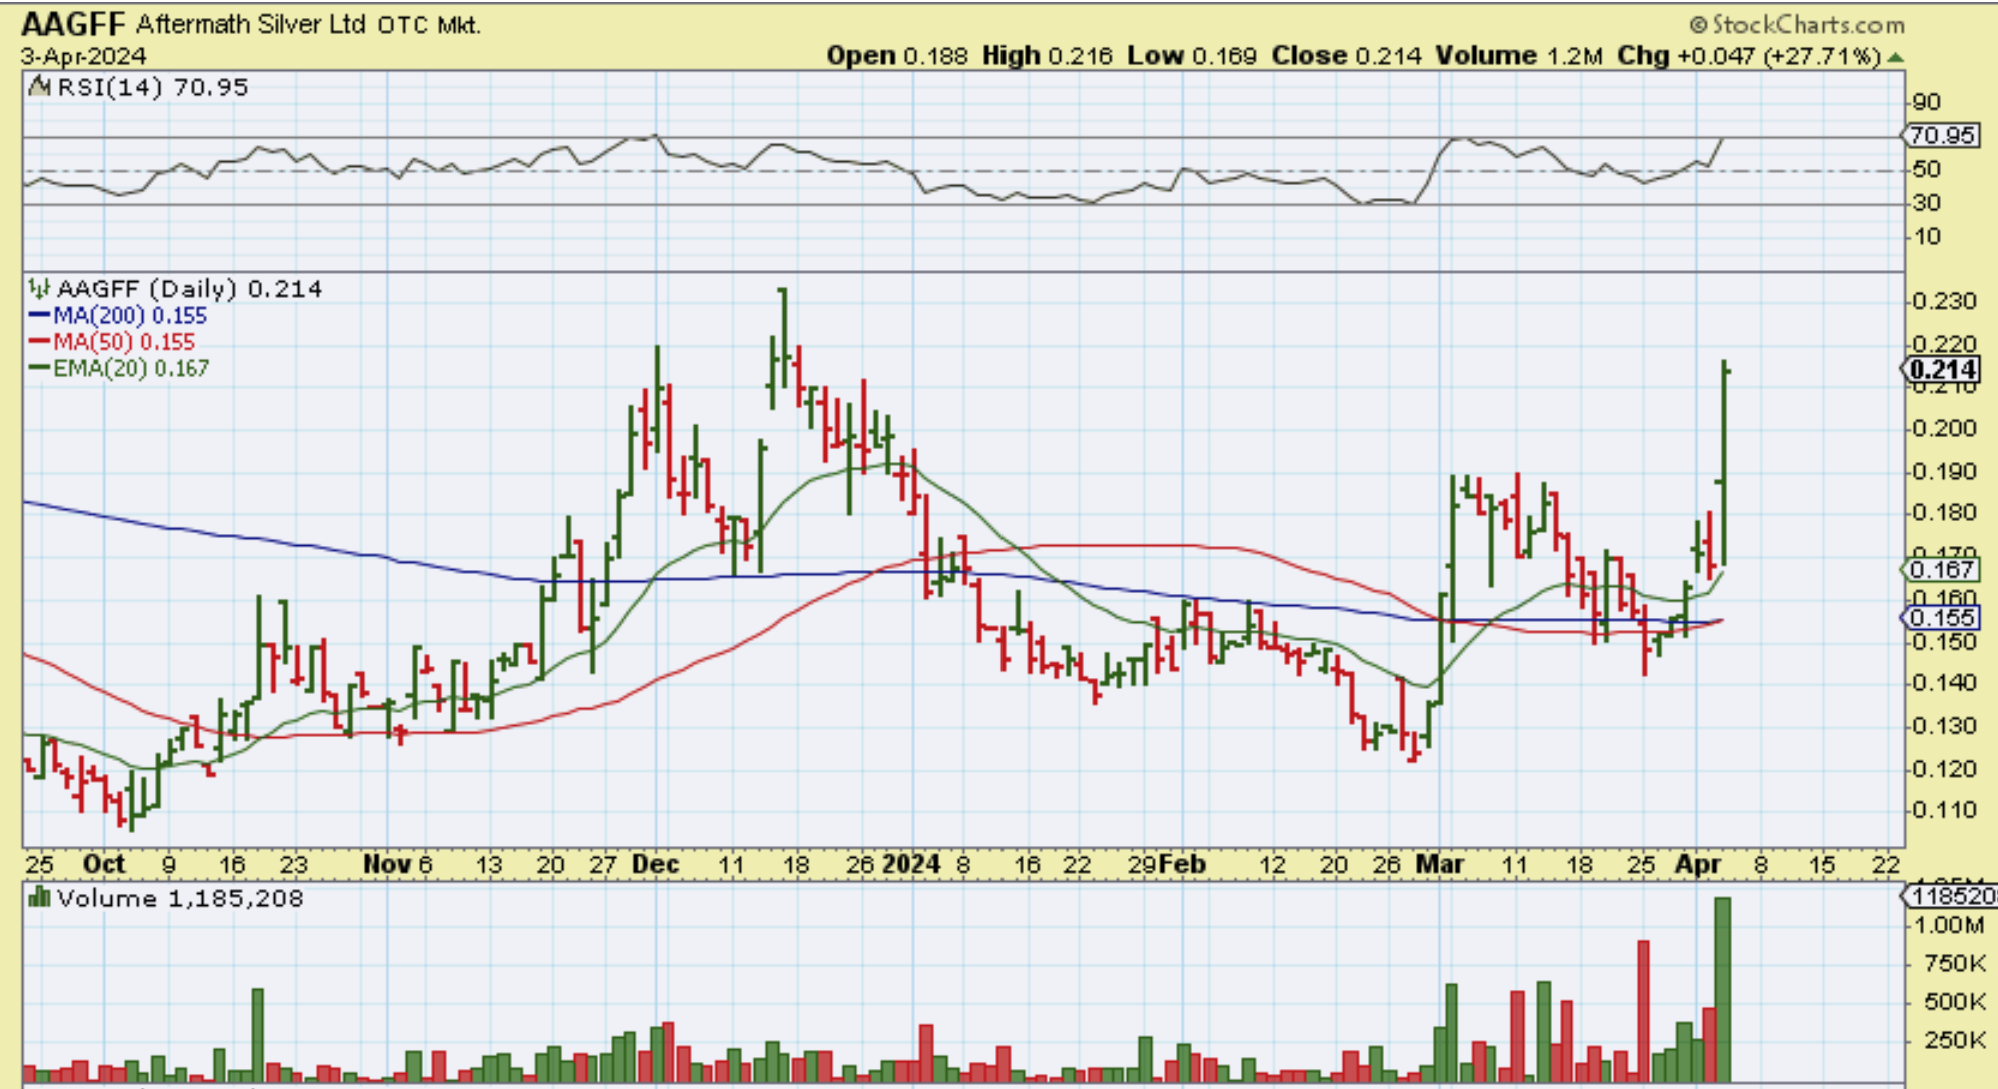Click the 2024 label on date axis
The width and height of the screenshot is (1998, 1089).
coord(911,864)
